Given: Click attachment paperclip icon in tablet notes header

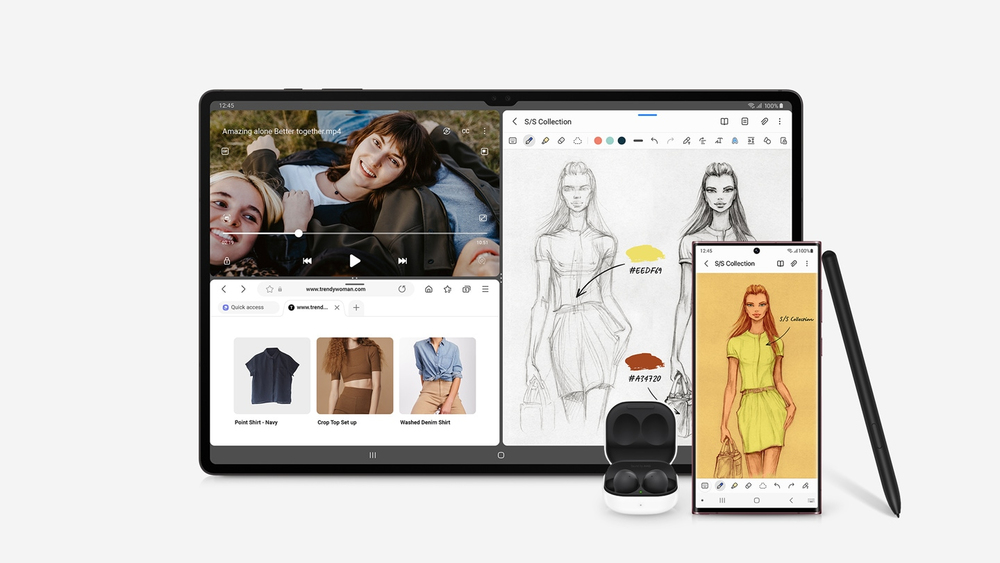Looking at the screenshot, I should tap(764, 121).
